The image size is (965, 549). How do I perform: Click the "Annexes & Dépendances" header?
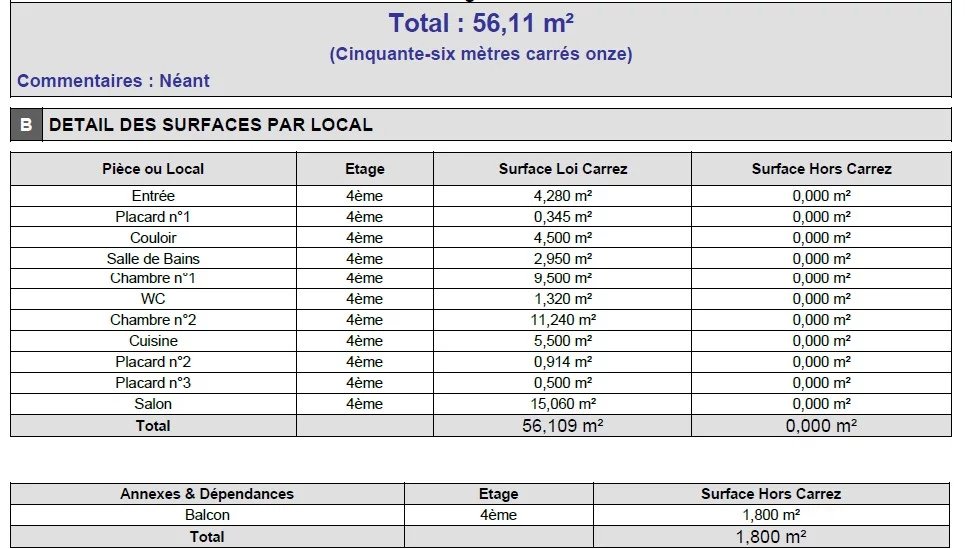(x=207, y=494)
